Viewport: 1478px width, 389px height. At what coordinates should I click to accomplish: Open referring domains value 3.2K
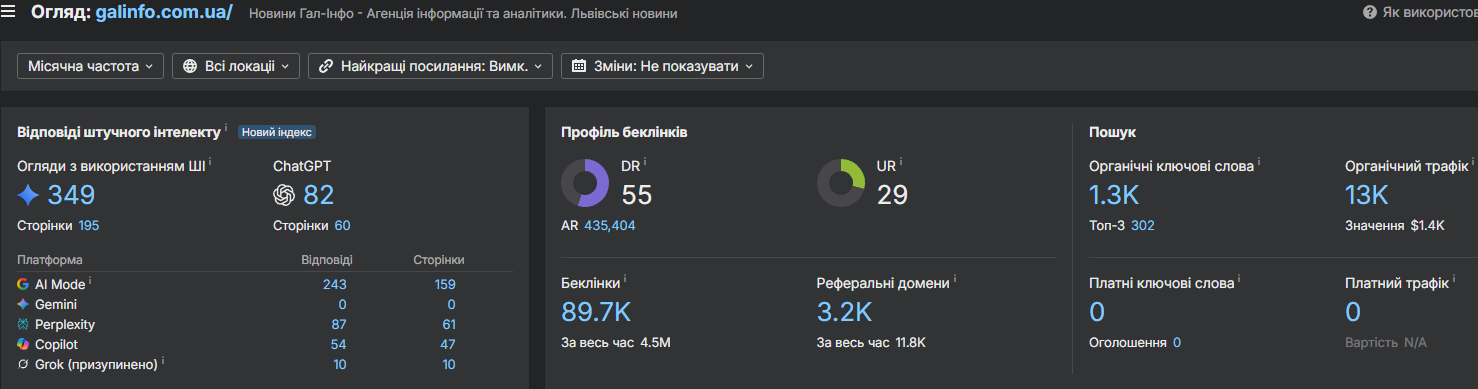pyautogui.click(x=845, y=312)
